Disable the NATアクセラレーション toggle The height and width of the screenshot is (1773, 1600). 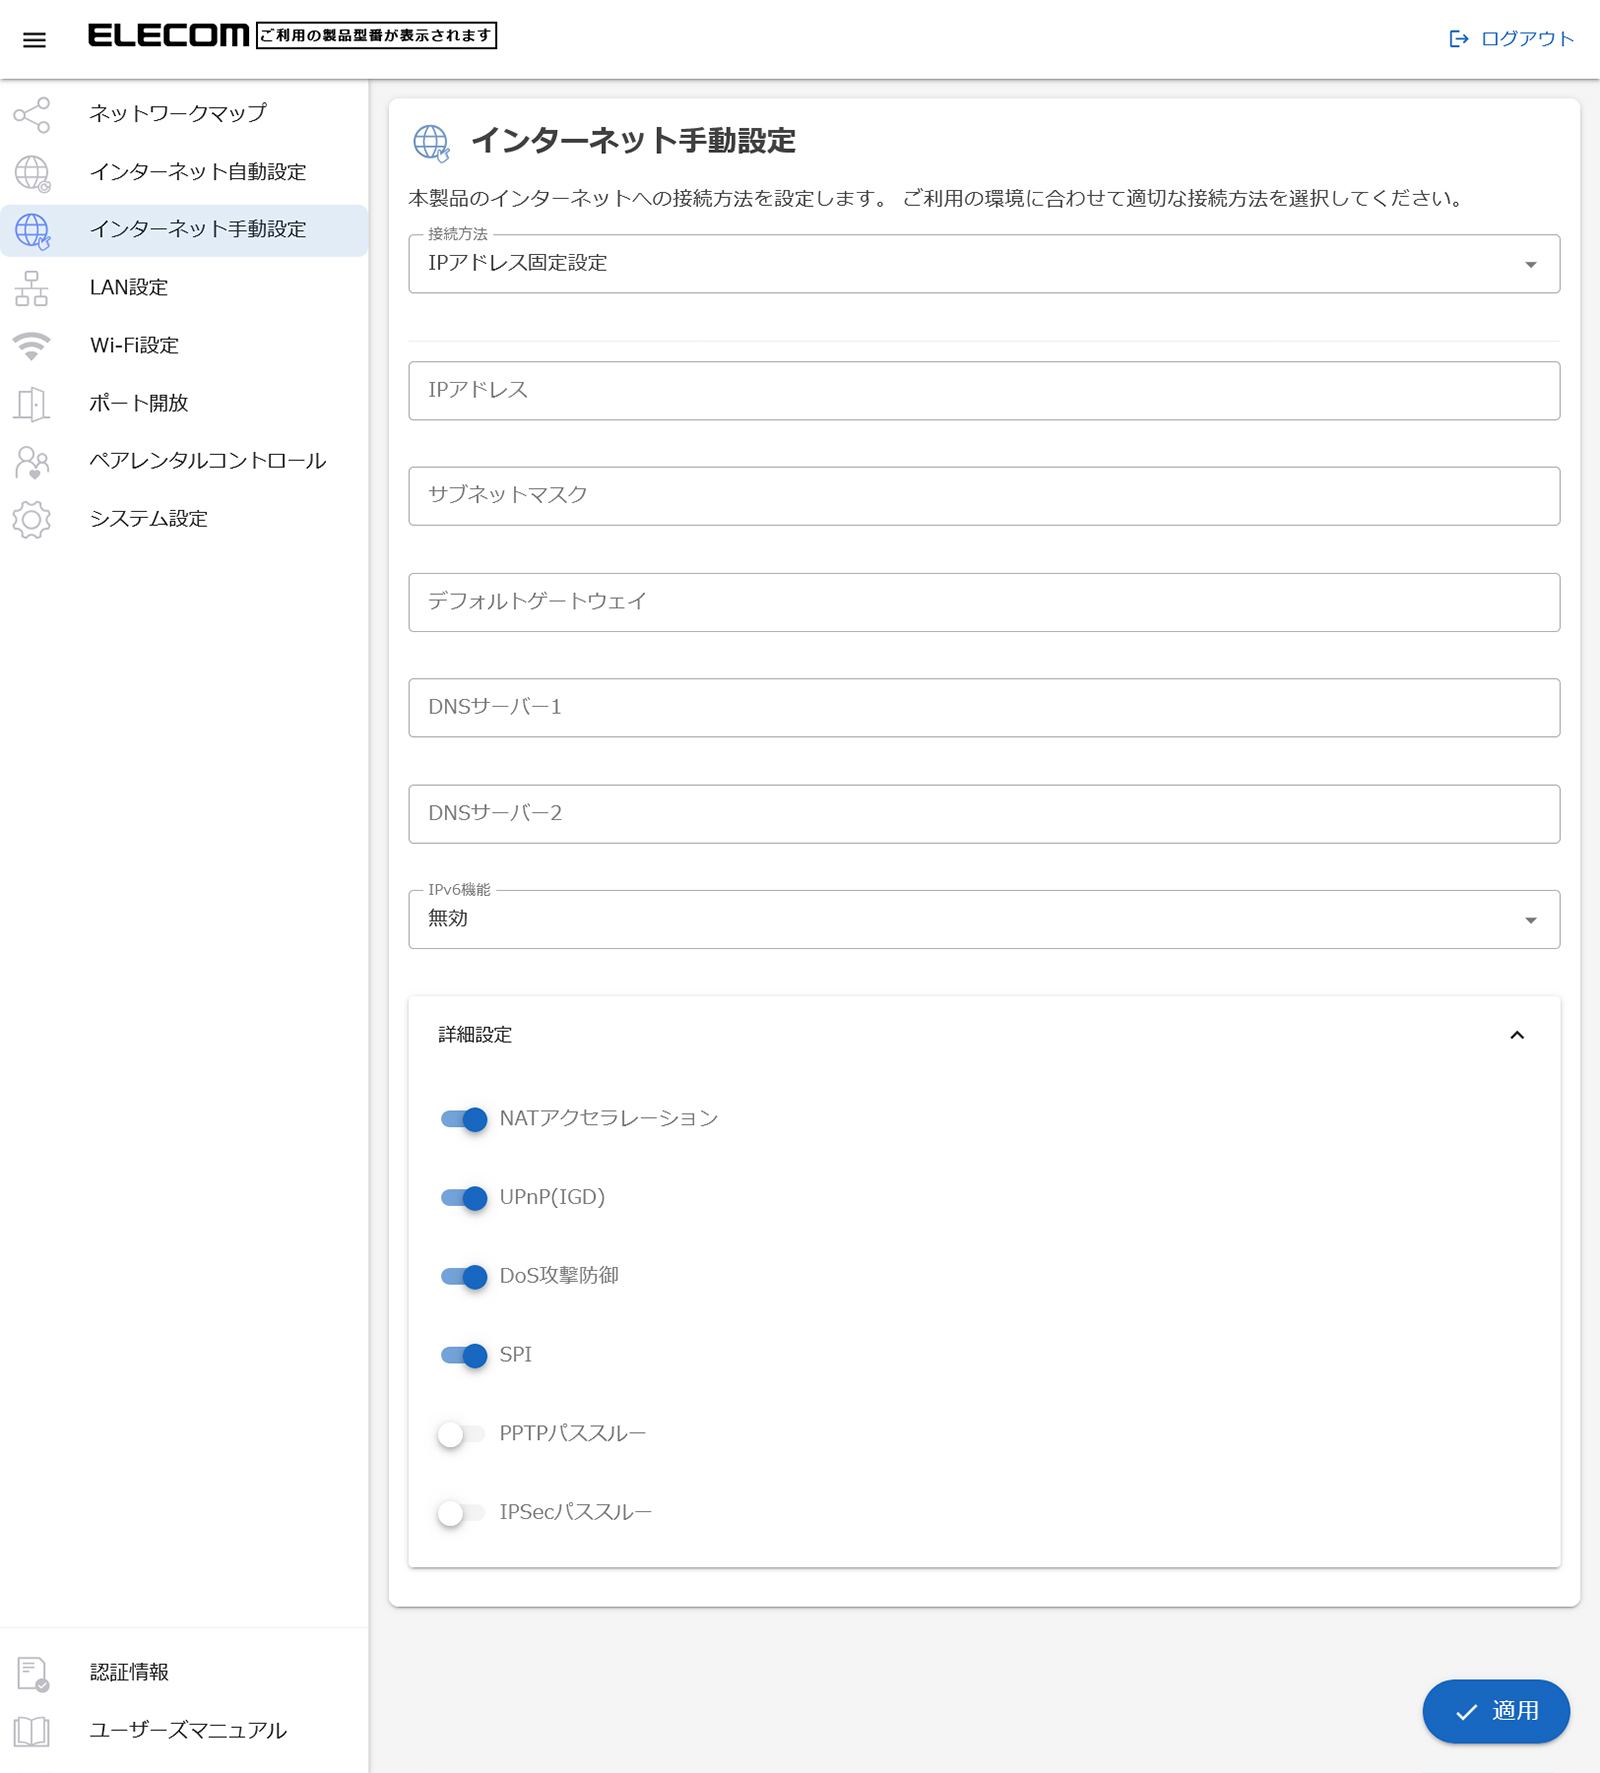(x=464, y=1119)
